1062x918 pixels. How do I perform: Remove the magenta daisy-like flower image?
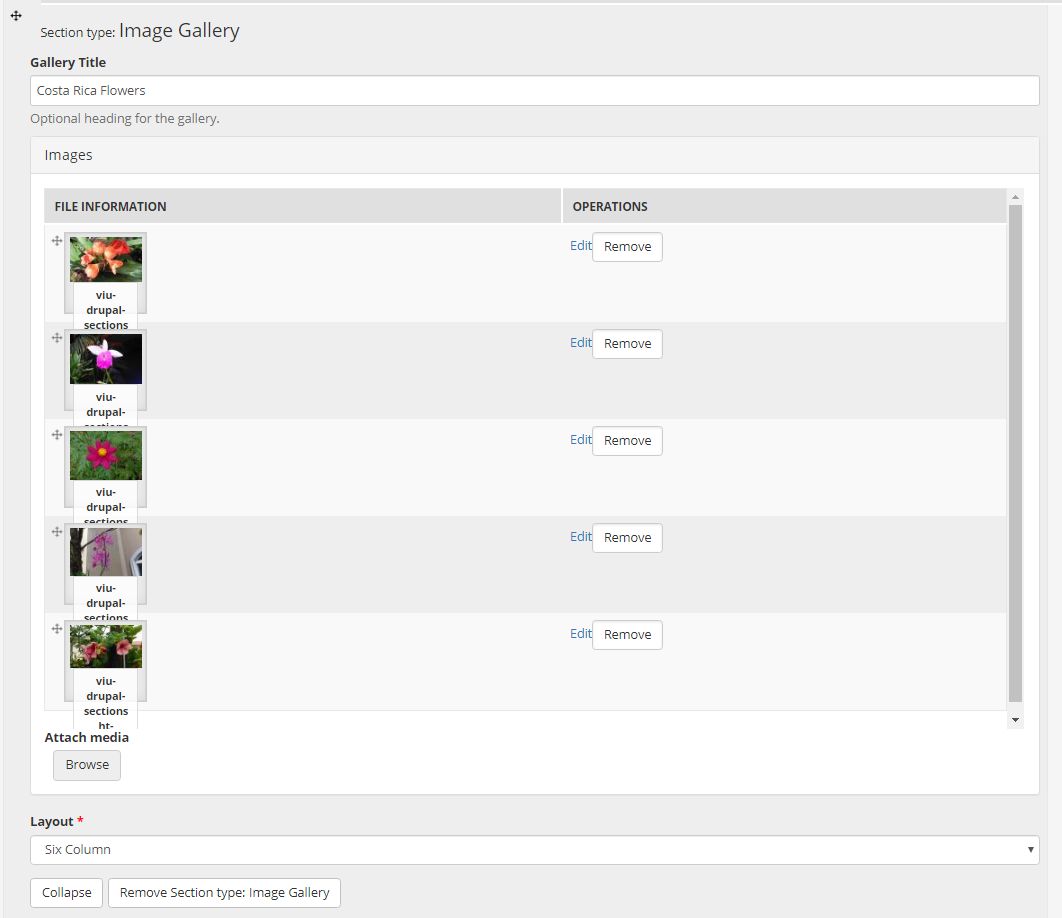coord(627,440)
